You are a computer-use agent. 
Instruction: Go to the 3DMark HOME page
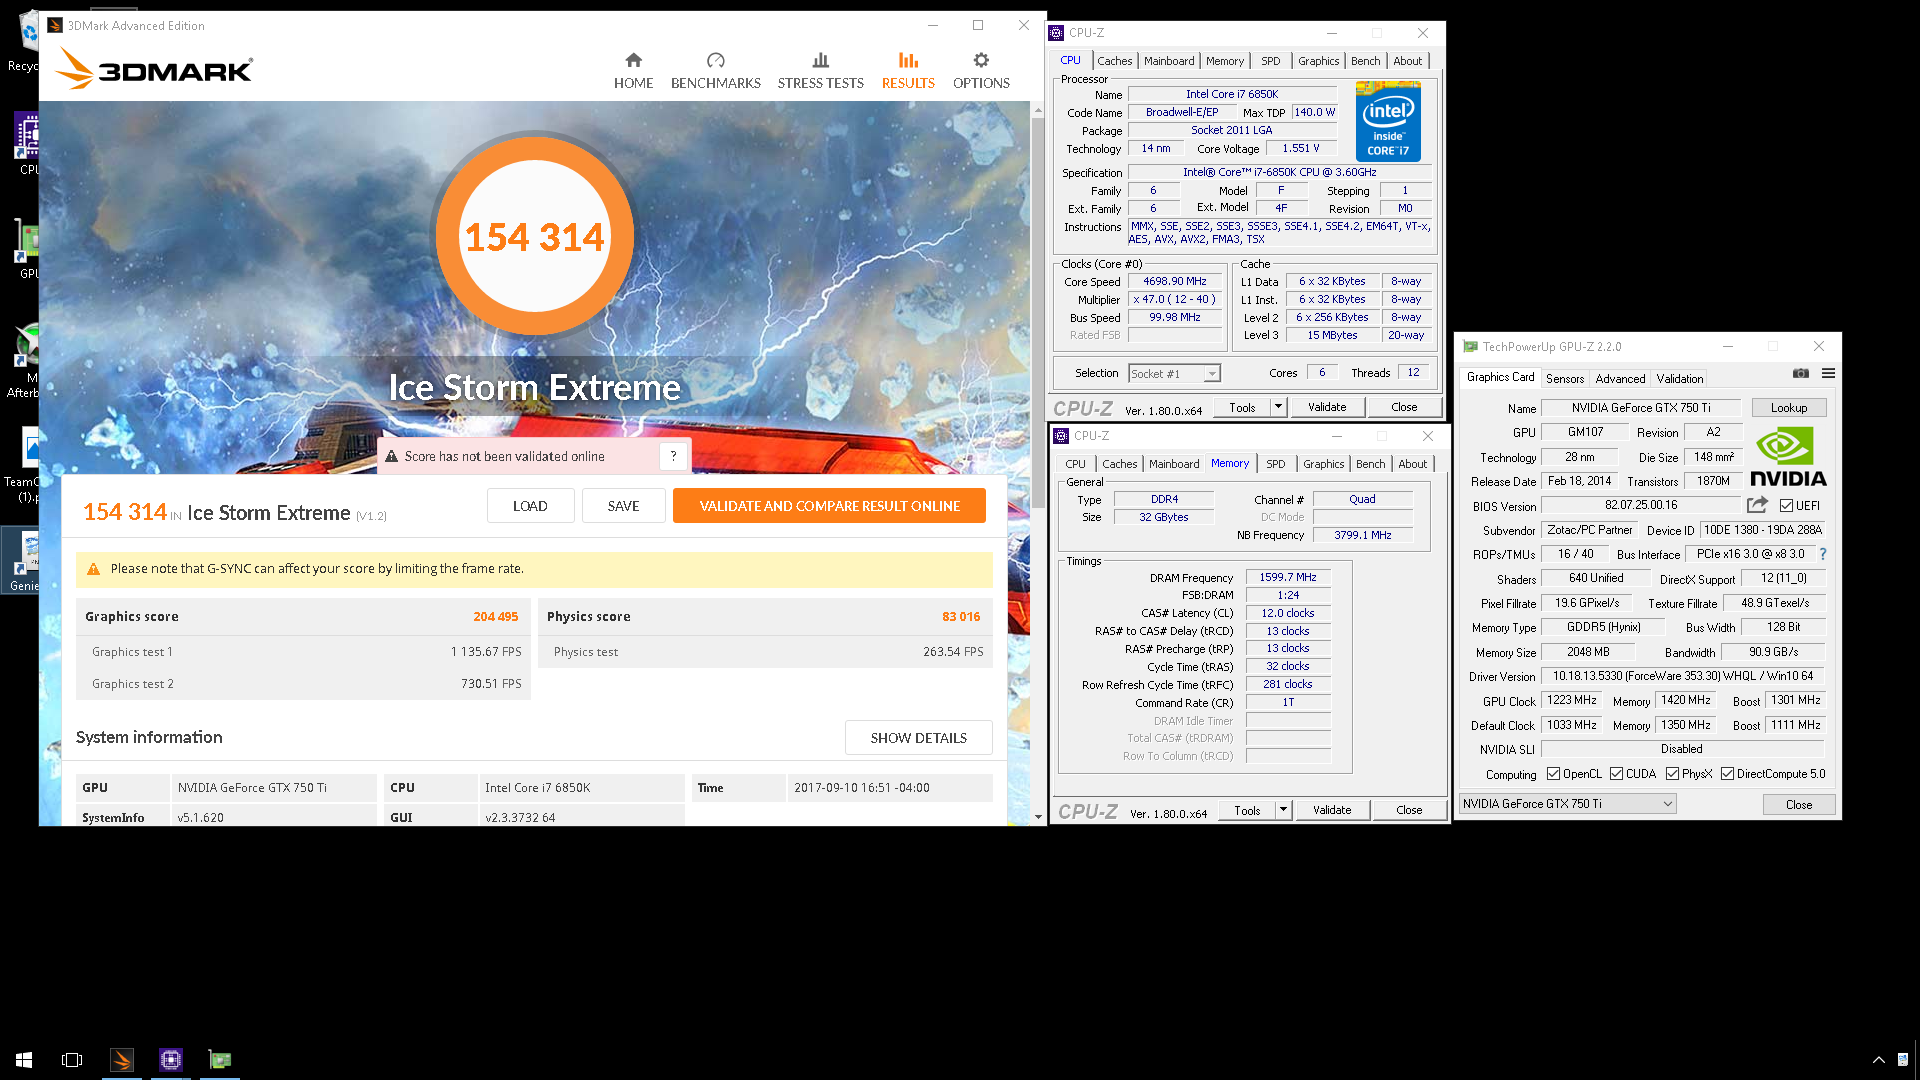[633, 71]
